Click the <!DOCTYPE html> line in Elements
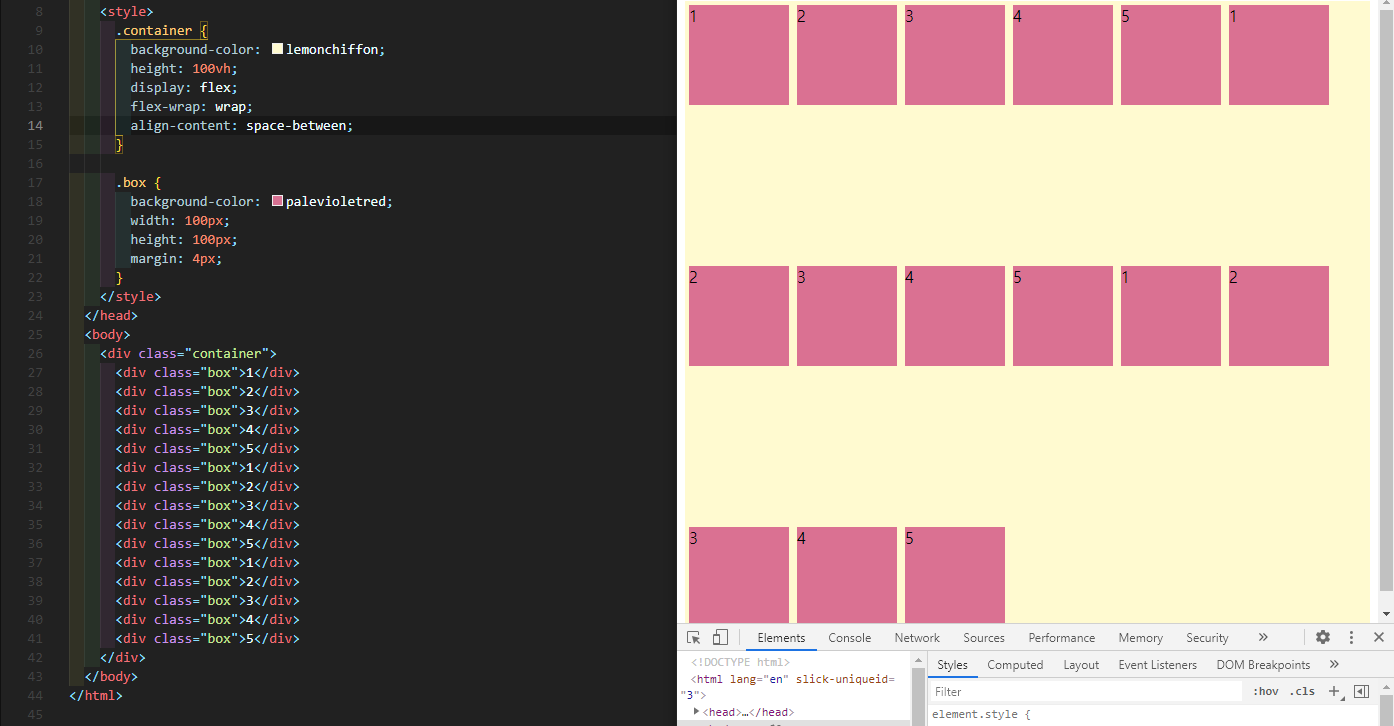 pyautogui.click(x=740, y=662)
